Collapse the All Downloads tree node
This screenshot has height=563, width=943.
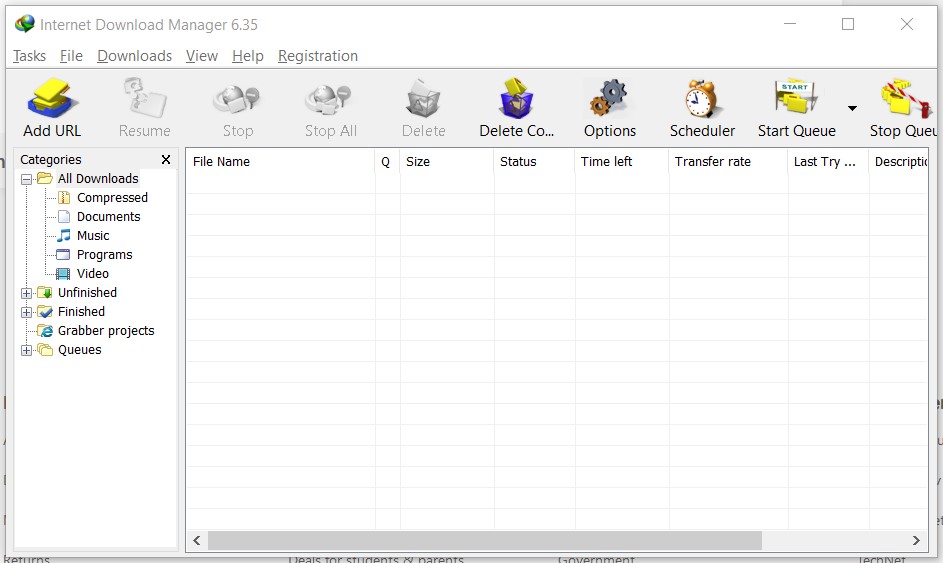coord(26,179)
